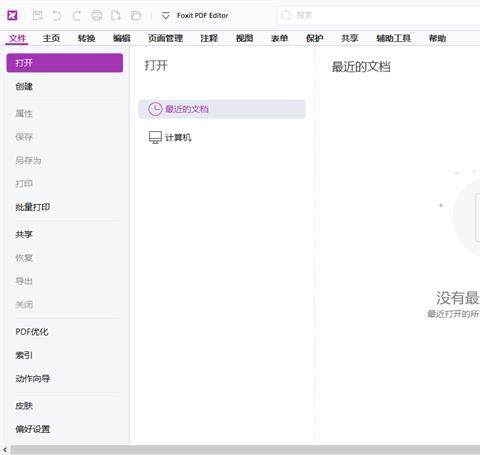Click the clock icon beside 最近的文档
The image size is (480, 455).
(x=155, y=109)
